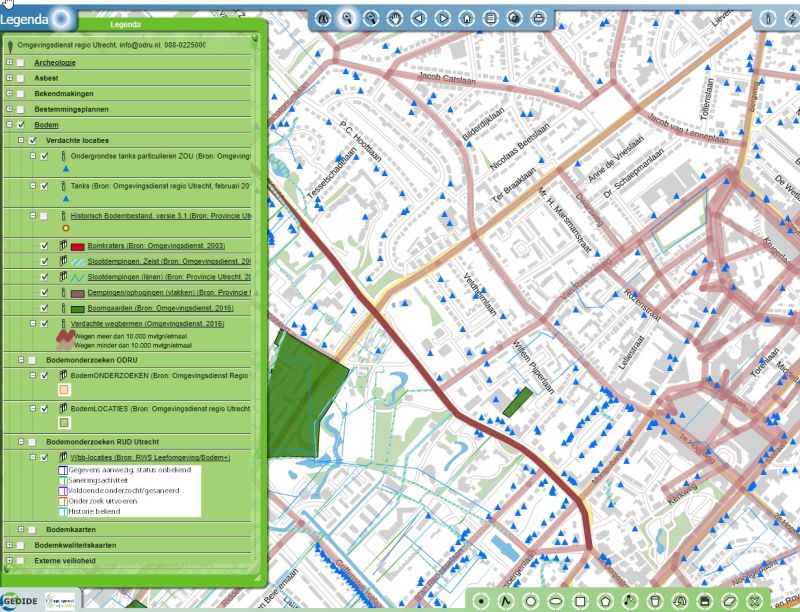Open the Archeologie layer link
Image resolution: width=800 pixels, height=612 pixels.
(55, 63)
